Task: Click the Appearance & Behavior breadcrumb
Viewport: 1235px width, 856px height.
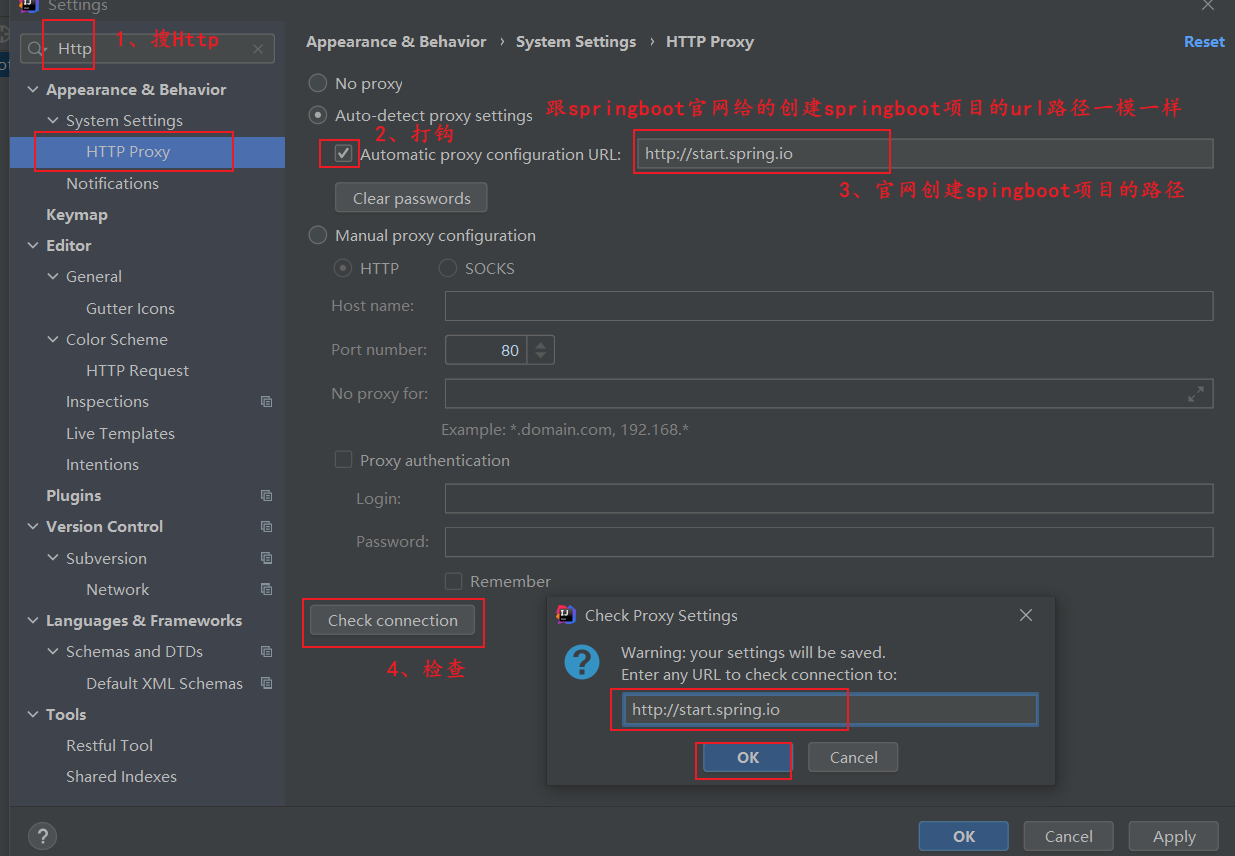Action: 396,42
